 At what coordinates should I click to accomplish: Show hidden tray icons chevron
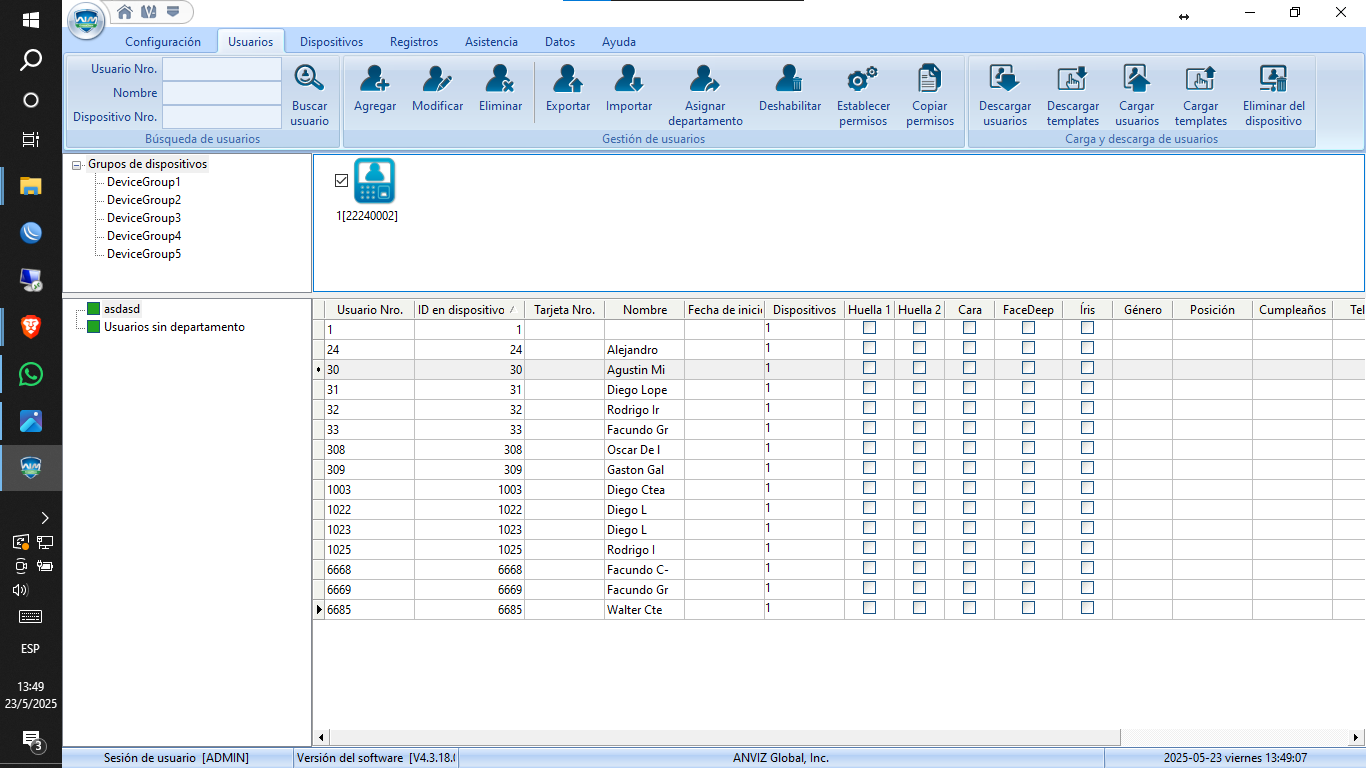coord(44,518)
